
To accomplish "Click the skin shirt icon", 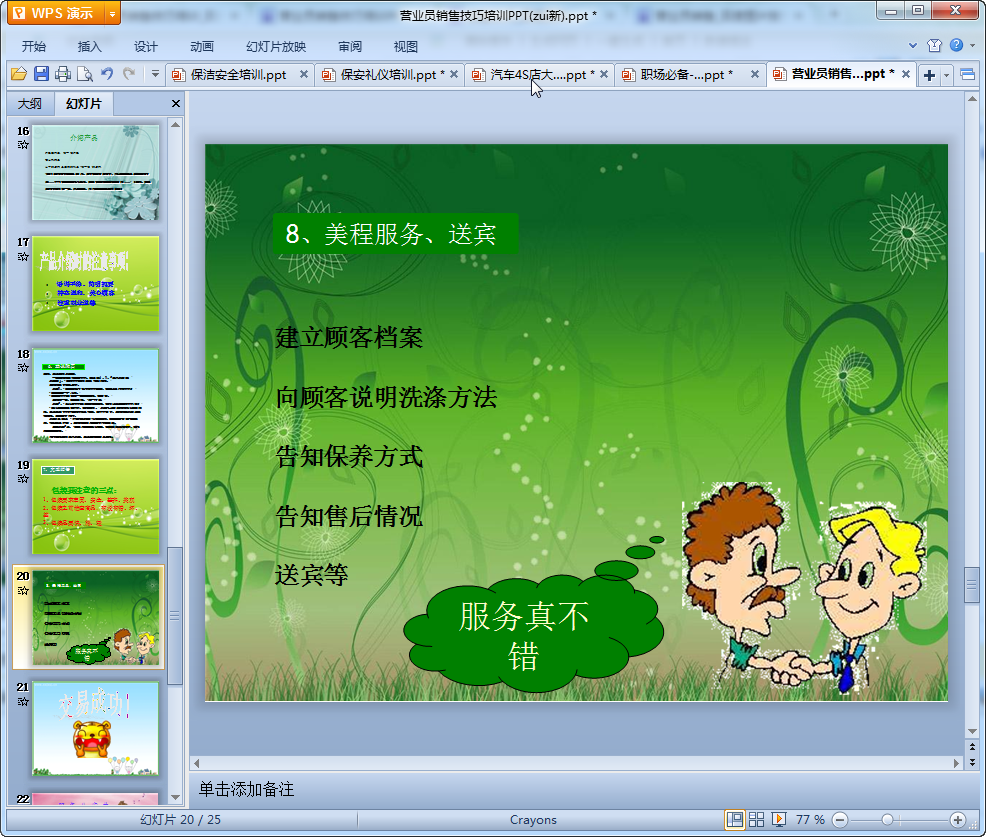I will [x=934, y=45].
